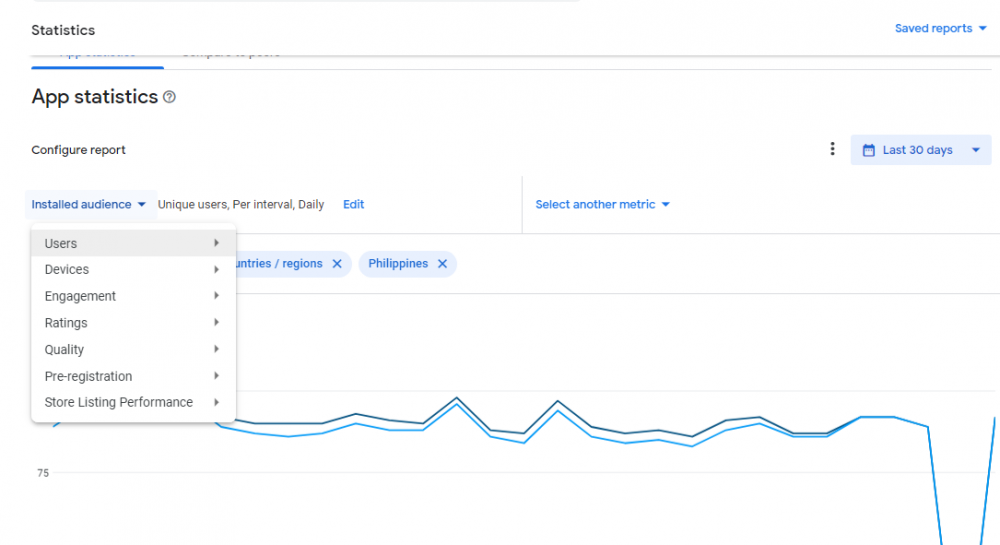Select the Philippines chip label
Image resolution: width=1000 pixels, height=545 pixels.
(398, 264)
